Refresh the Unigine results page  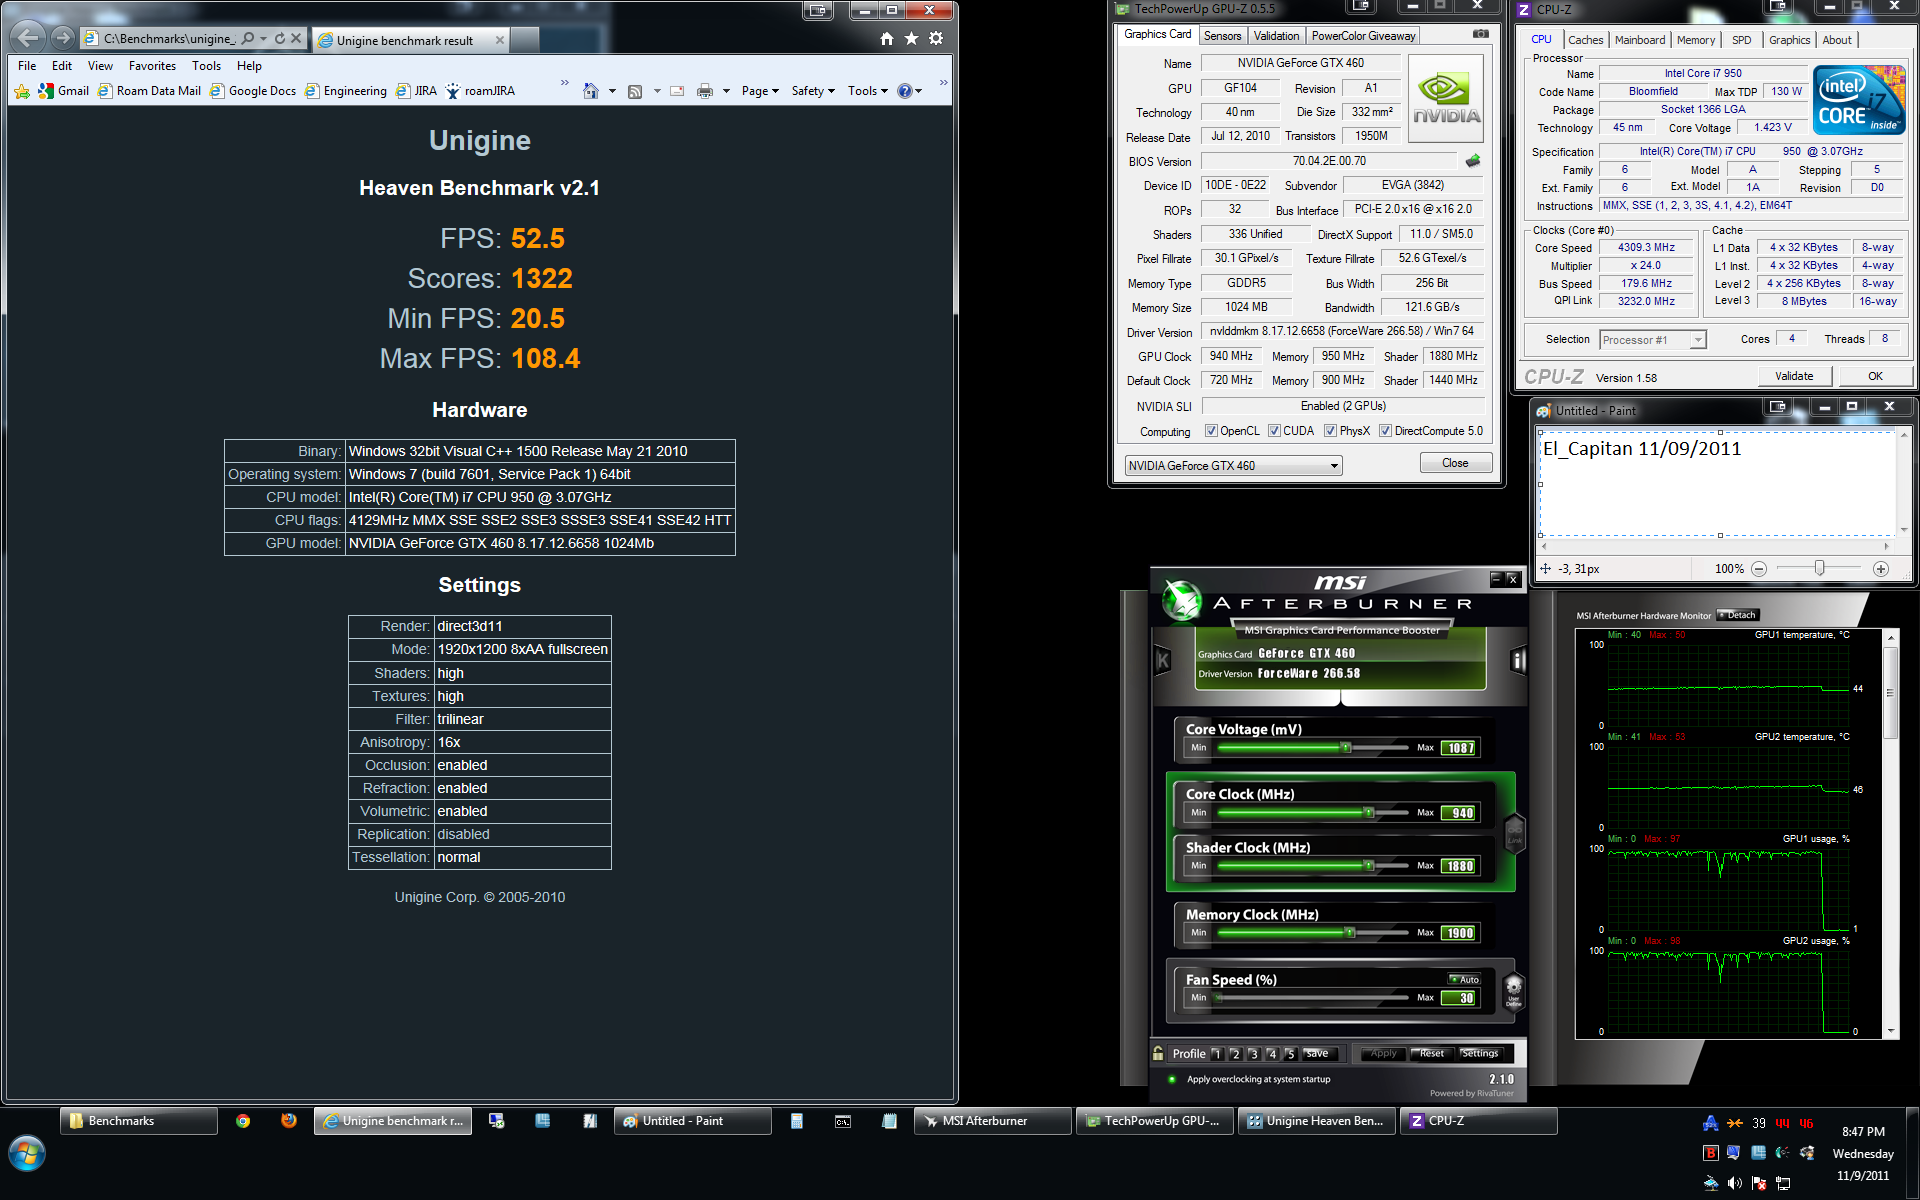coord(280,39)
